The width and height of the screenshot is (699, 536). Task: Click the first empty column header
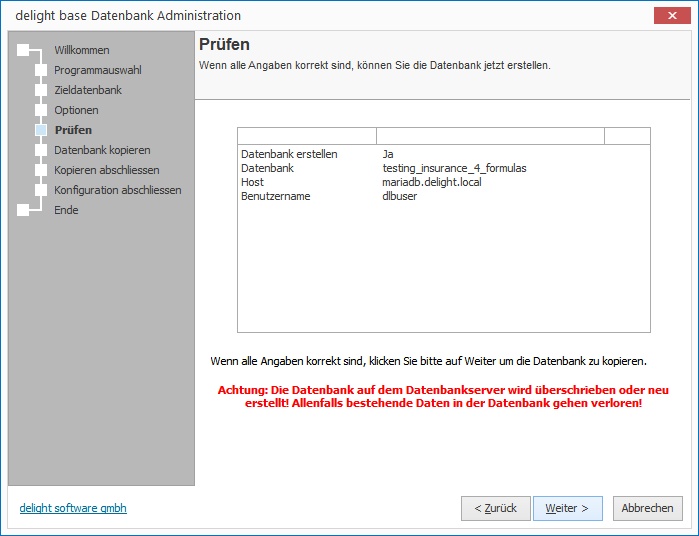tap(306, 136)
